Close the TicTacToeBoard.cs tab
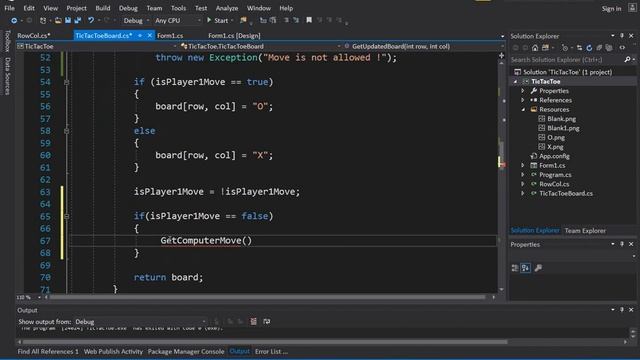 [x=149, y=36]
